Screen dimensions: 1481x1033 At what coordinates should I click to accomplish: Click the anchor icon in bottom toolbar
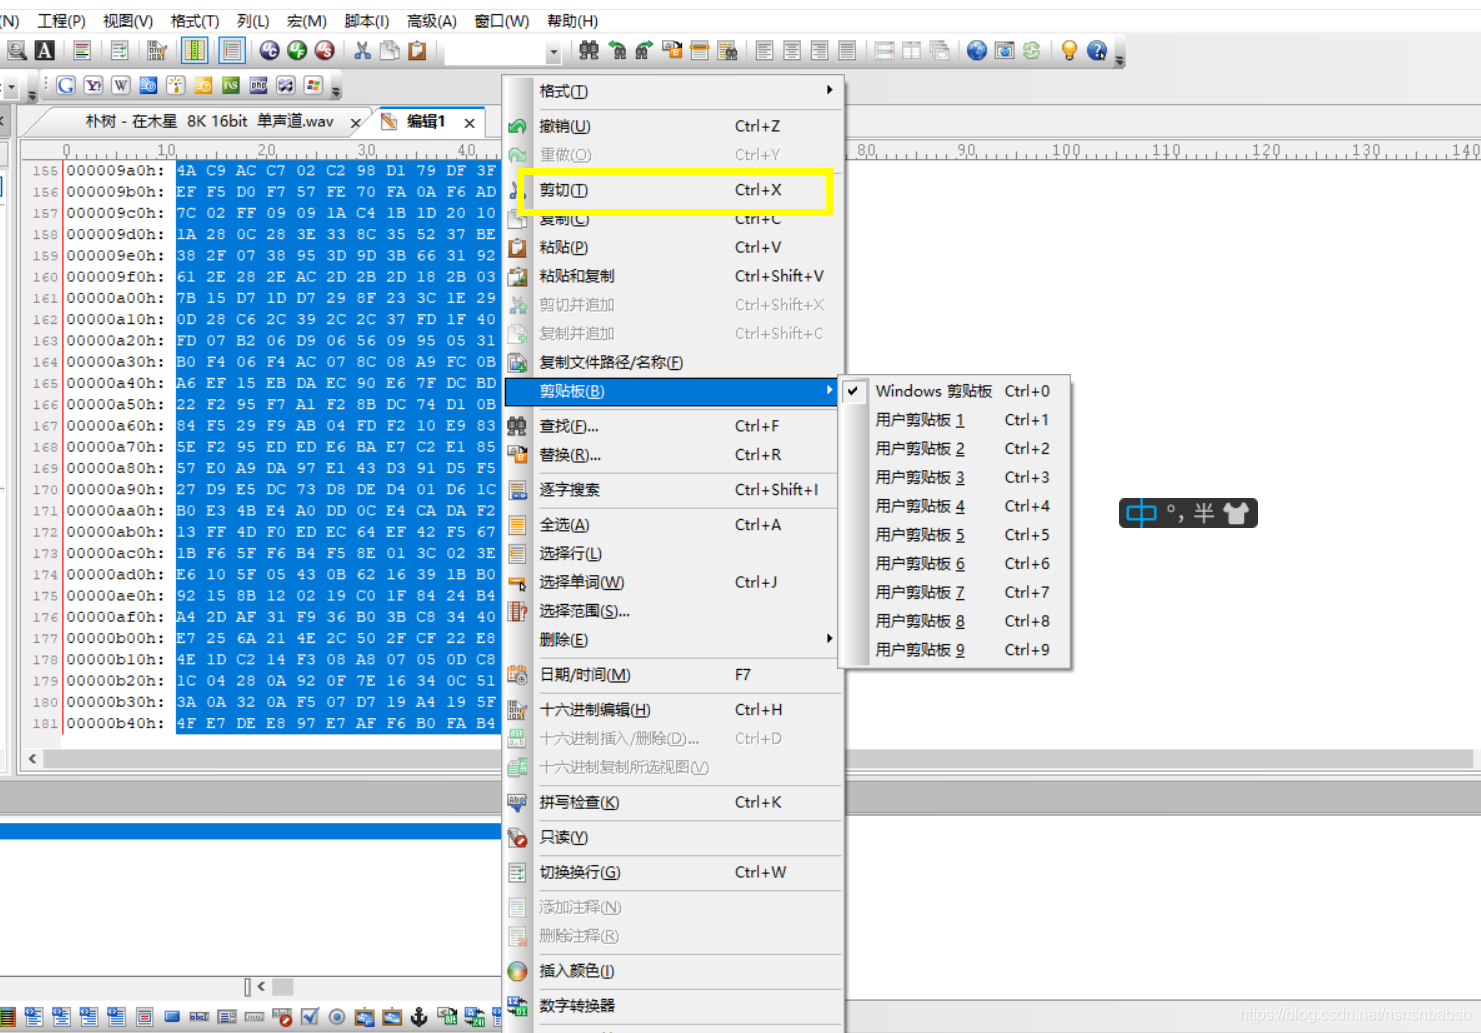[419, 1017]
